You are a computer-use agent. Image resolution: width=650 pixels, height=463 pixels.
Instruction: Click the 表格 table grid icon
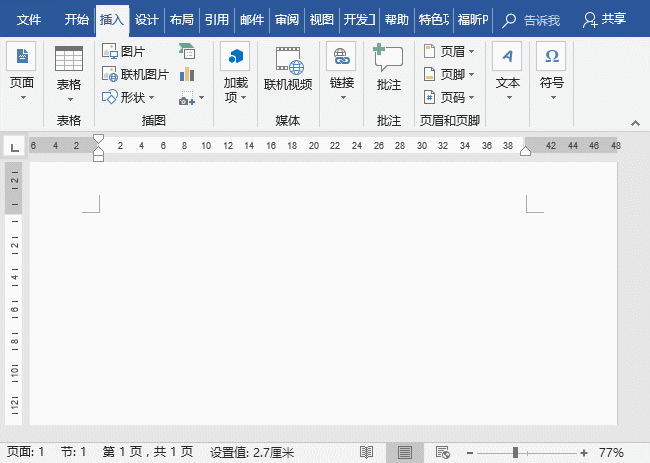point(69,58)
